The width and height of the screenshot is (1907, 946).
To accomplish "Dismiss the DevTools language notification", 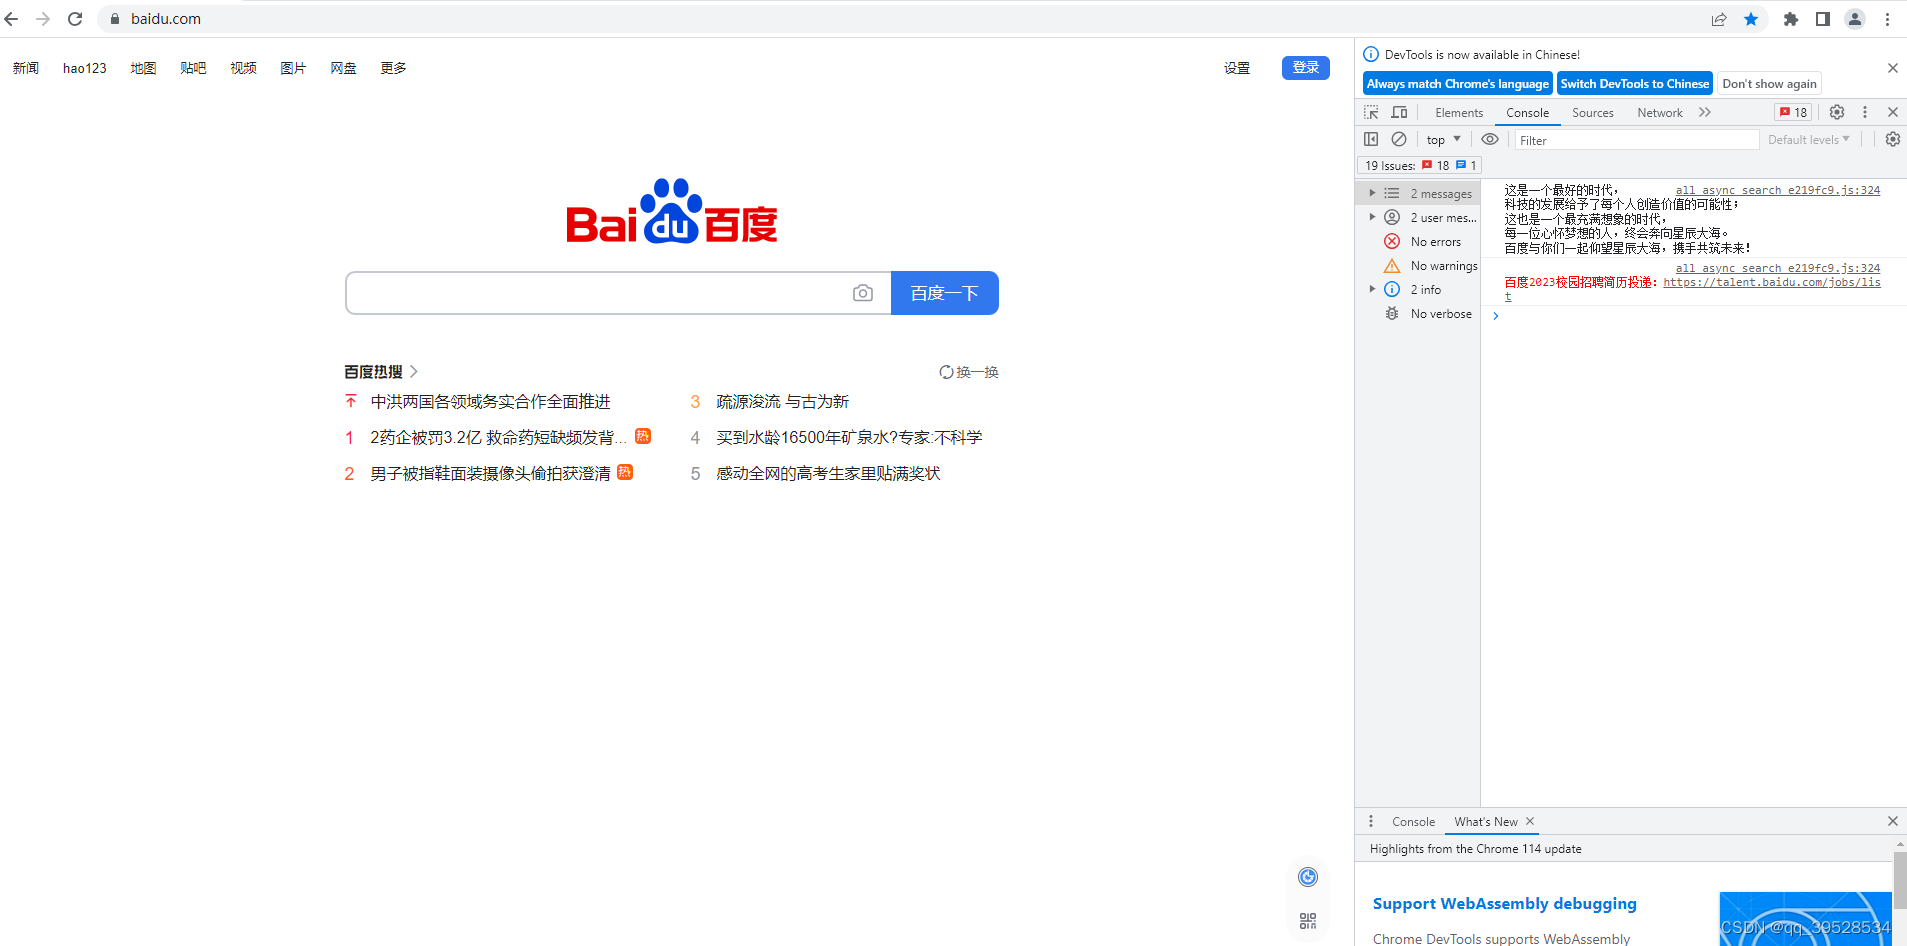I will click(1893, 68).
